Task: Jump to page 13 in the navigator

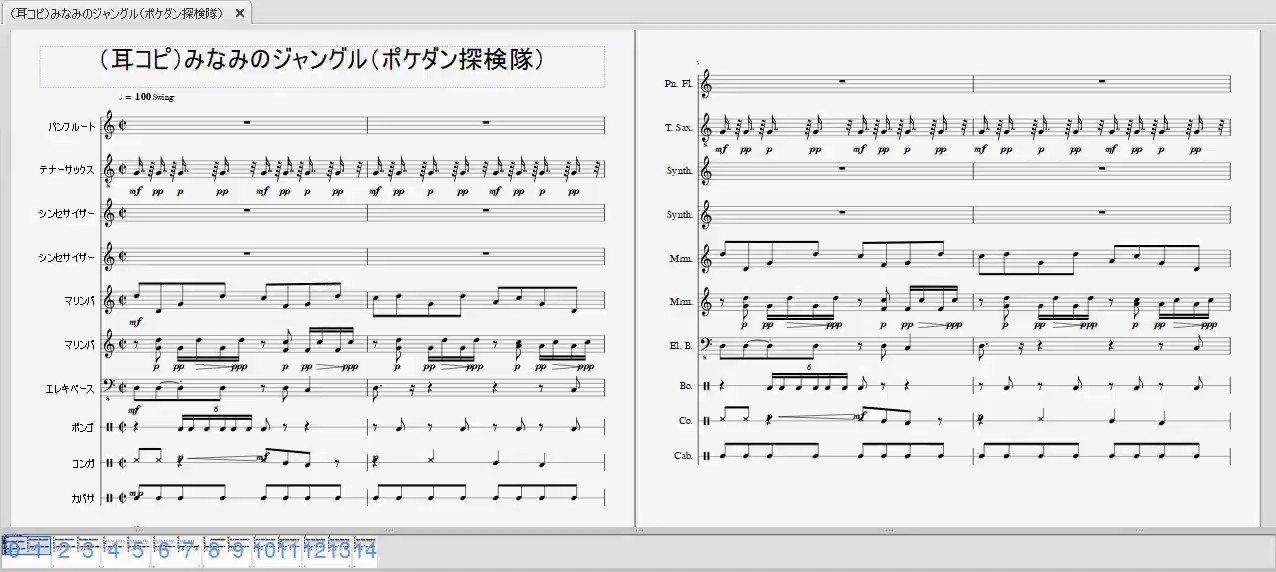Action: [340, 549]
